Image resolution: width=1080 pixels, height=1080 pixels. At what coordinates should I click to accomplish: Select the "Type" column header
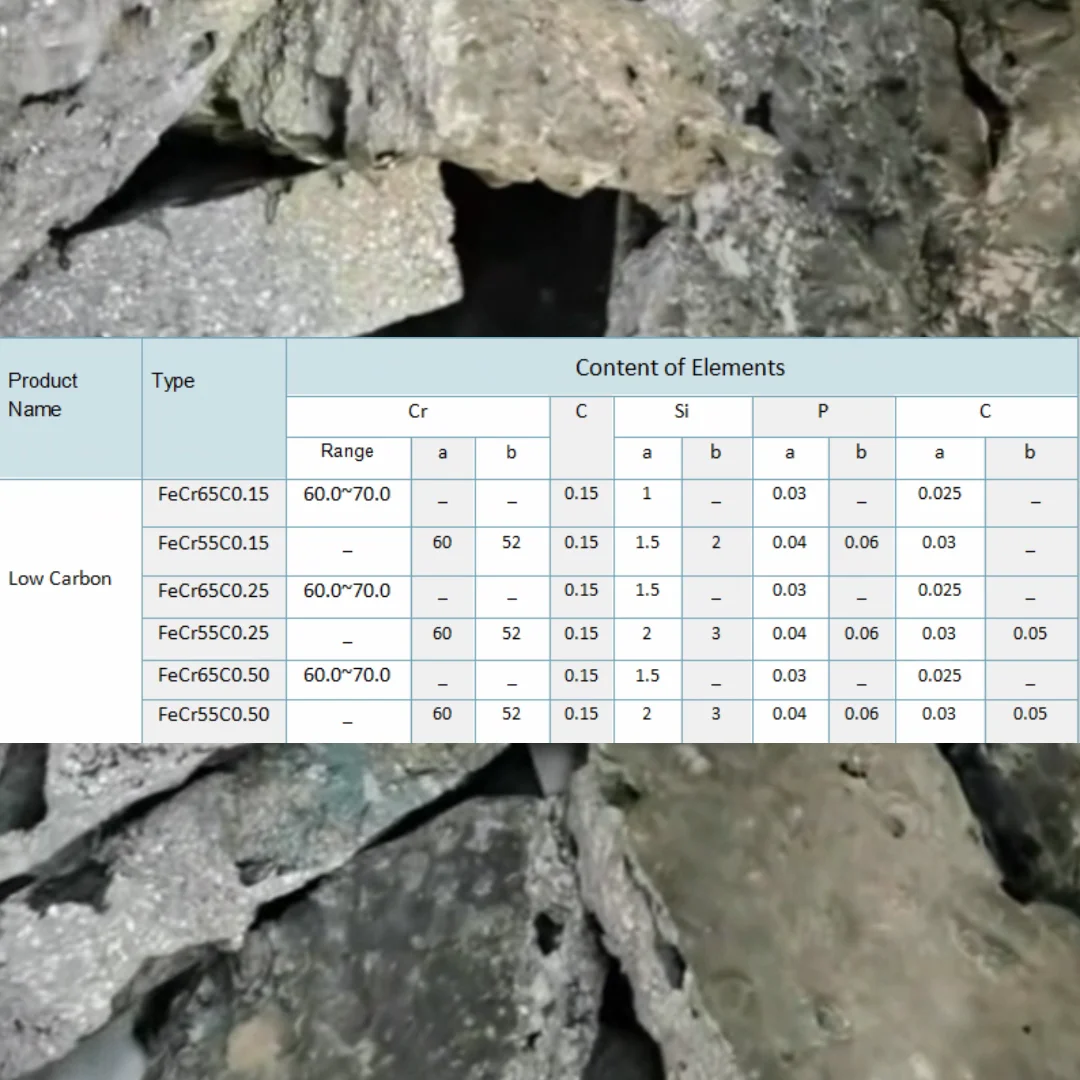pos(173,381)
